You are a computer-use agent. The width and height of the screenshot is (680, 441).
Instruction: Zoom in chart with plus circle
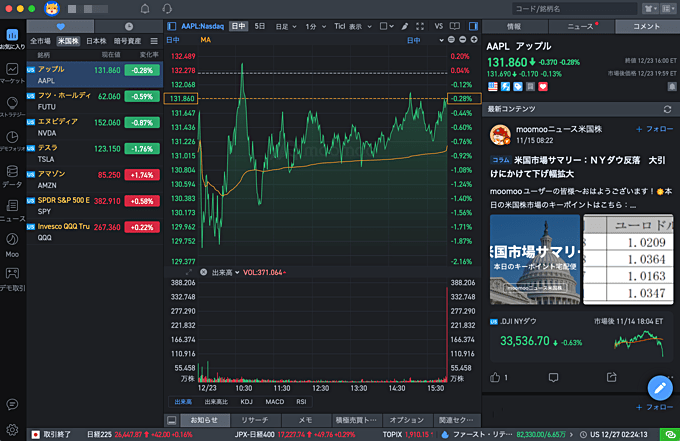click(474, 39)
